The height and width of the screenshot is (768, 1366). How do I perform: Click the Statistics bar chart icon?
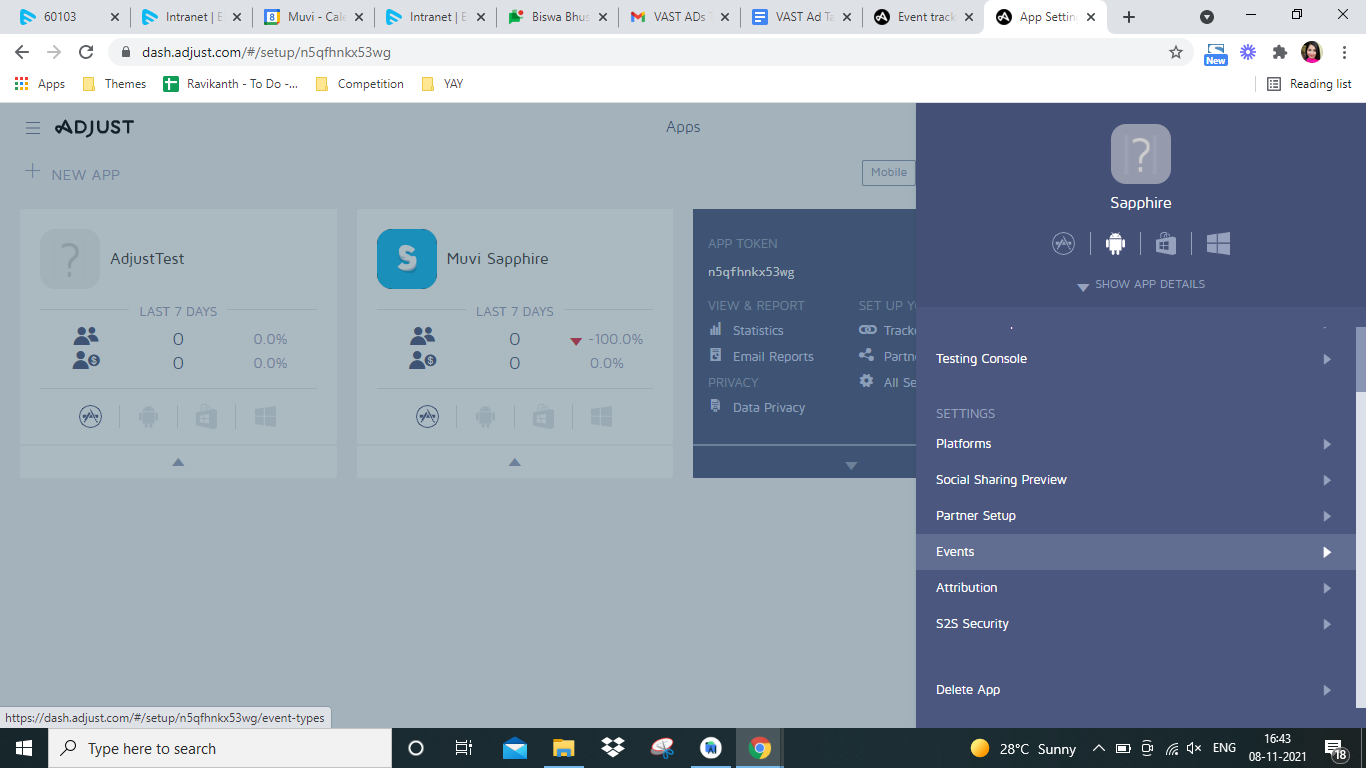coord(715,330)
